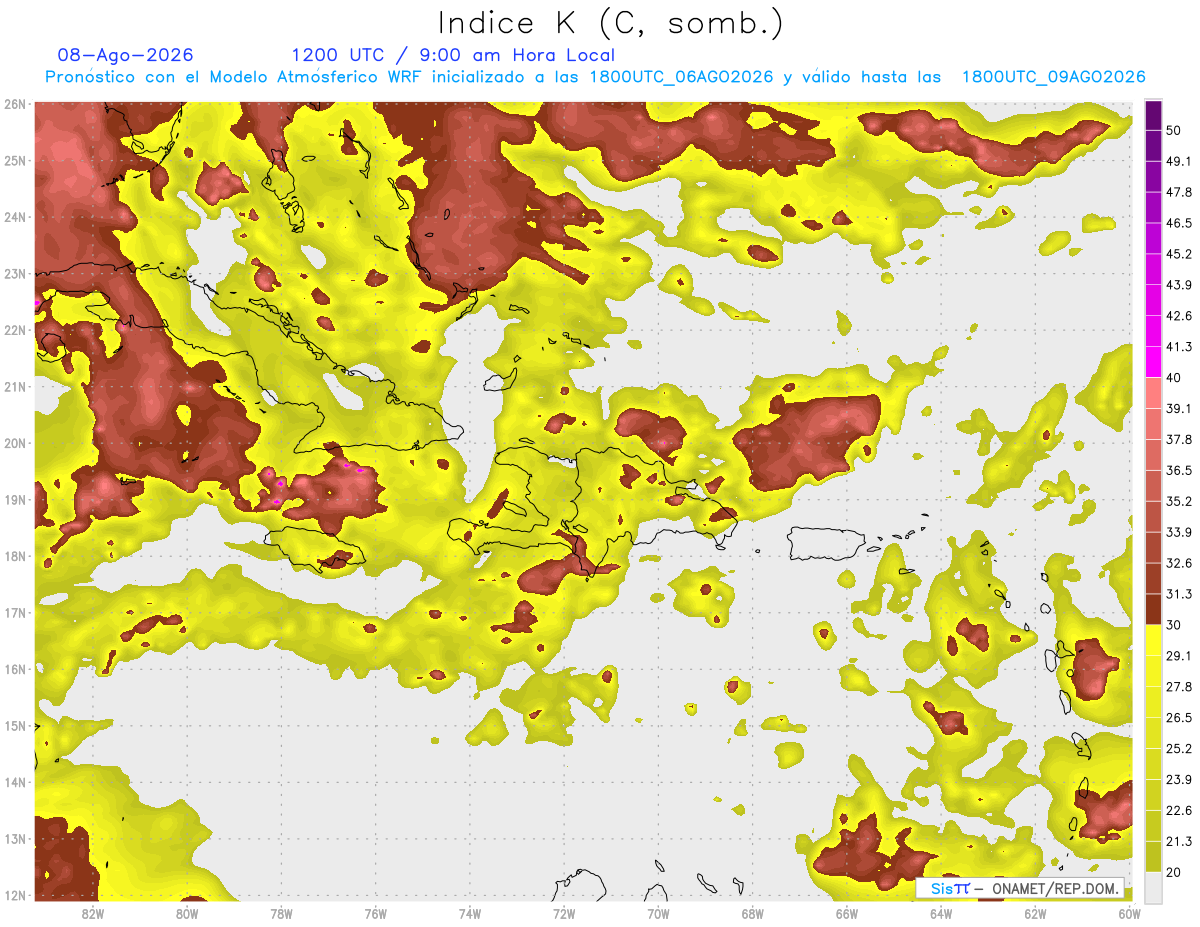This screenshot has width=1200, height=927.
Task: Click the legend value '23.9'
Action: (x=1179, y=780)
